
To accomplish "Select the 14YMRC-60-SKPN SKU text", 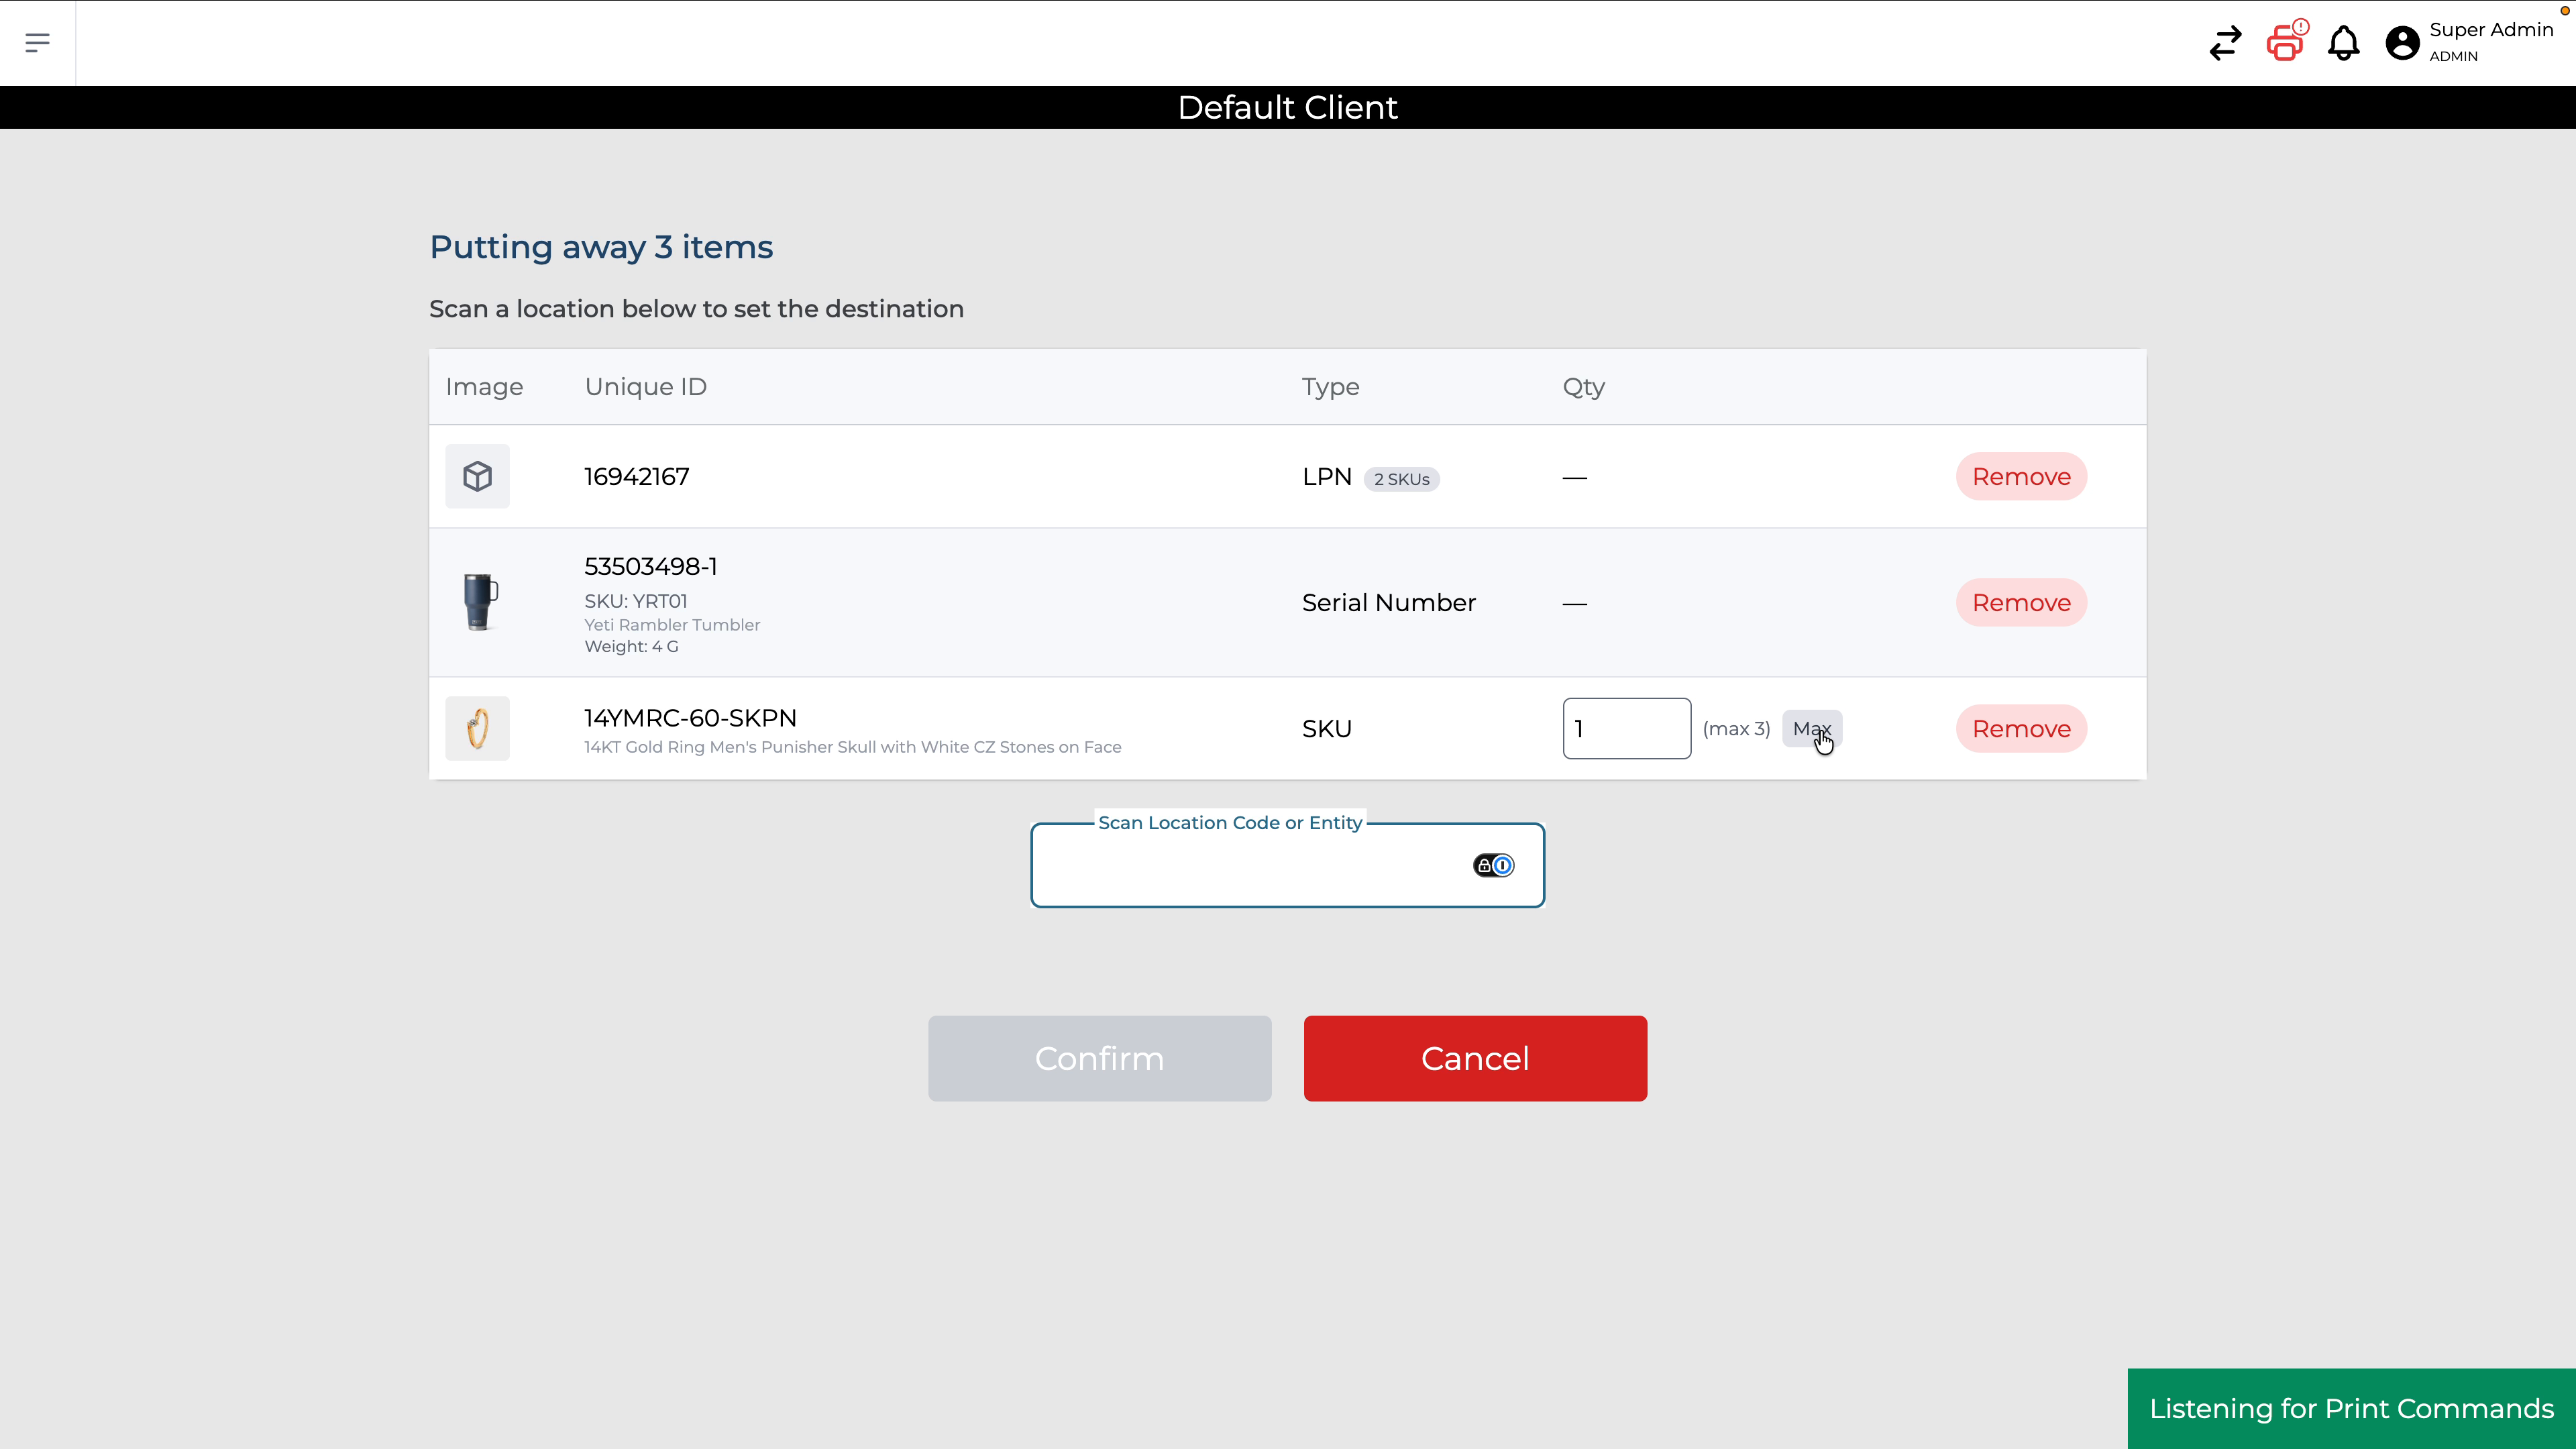I will 690,718.
